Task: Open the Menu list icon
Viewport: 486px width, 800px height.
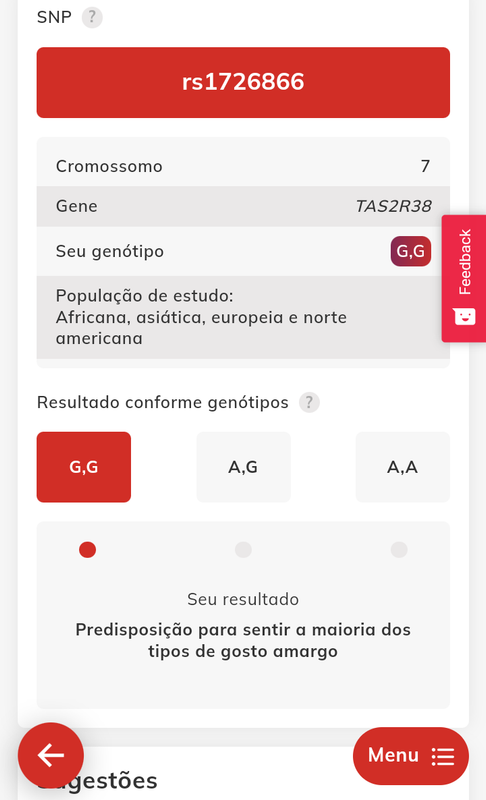Action: point(443,756)
